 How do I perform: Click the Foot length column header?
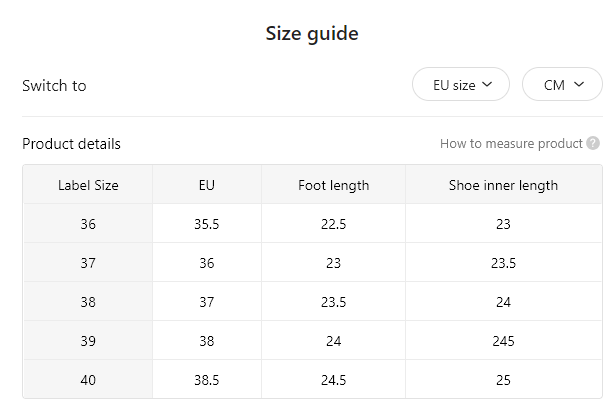coord(333,185)
